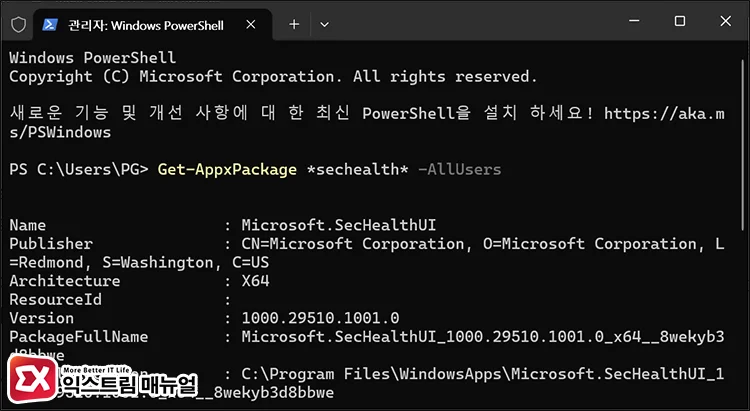The width and height of the screenshot is (750, 411).
Task: Click the ResourceId field label
Action: [55, 300]
